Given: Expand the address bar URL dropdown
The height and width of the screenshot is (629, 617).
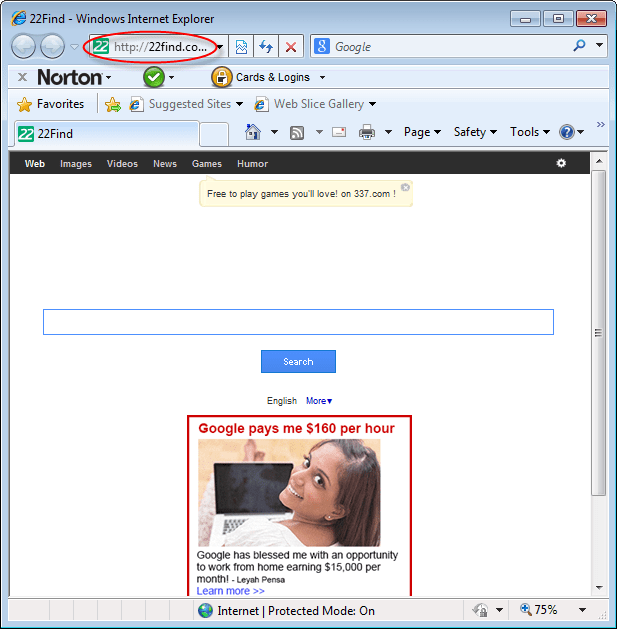Looking at the screenshot, I should 220,47.
